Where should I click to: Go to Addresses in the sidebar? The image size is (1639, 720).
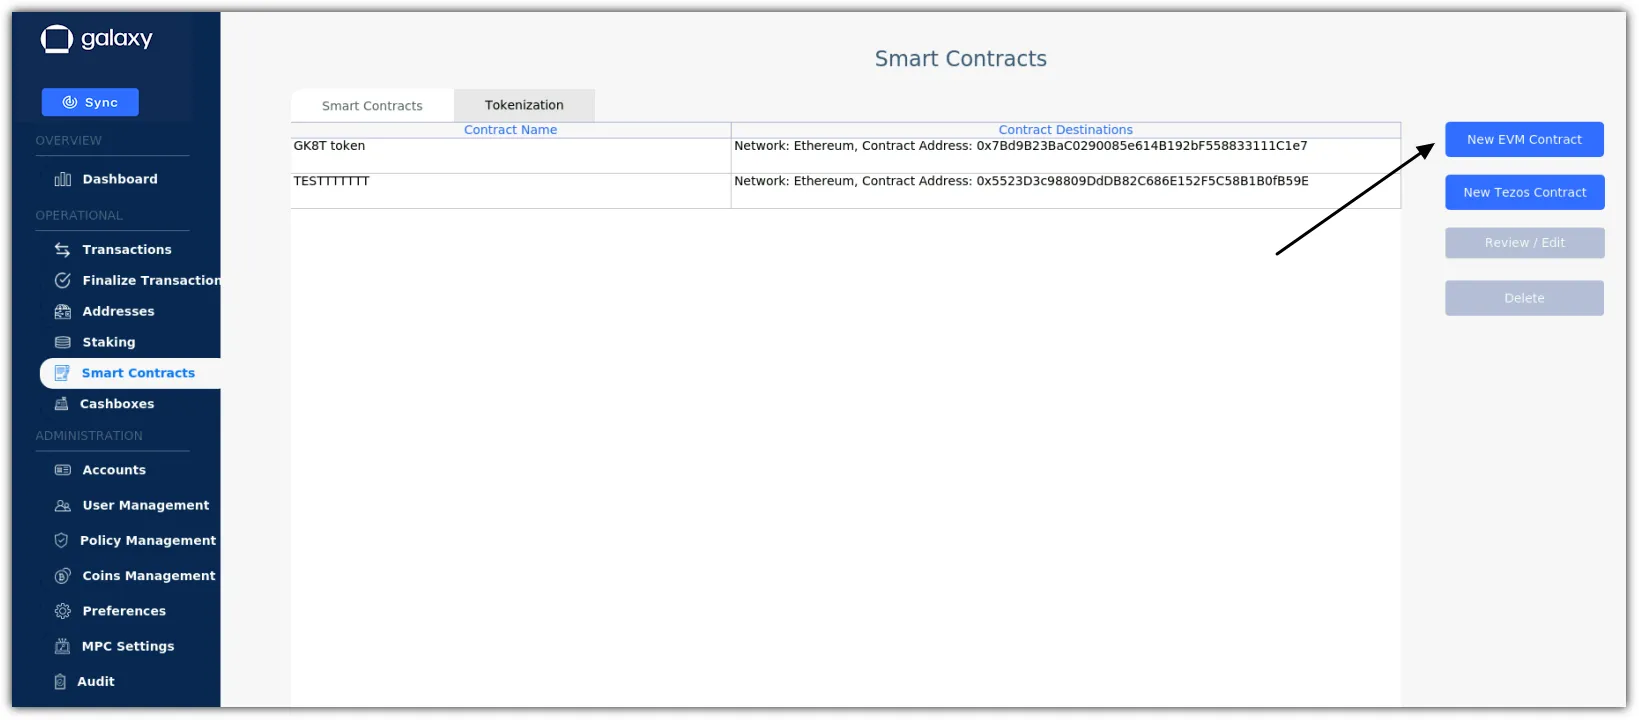118,312
